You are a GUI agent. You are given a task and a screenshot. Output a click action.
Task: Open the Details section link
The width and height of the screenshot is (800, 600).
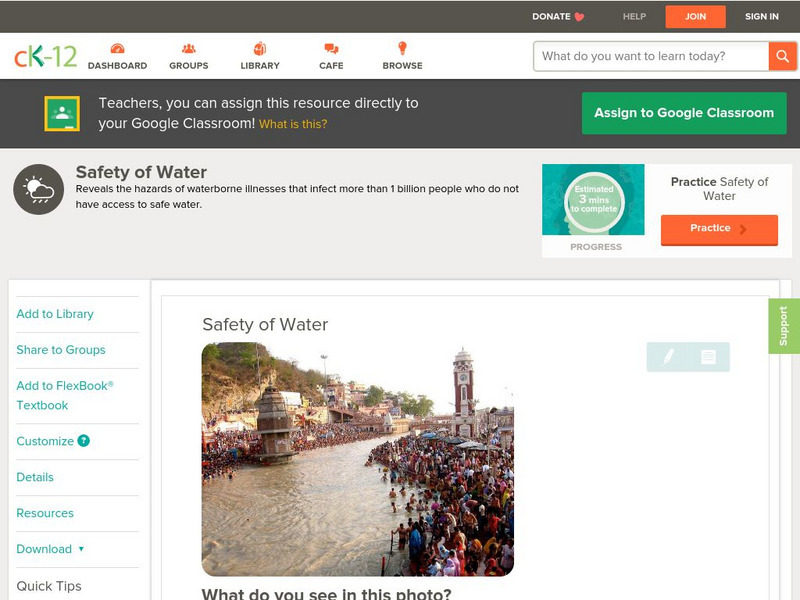(x=35, y=477)
